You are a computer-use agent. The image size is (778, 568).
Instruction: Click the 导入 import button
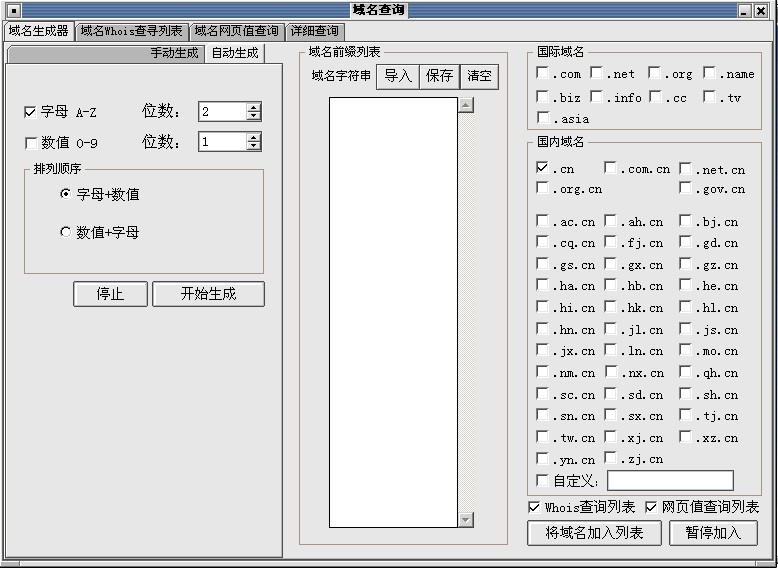[x=398, y=76]
